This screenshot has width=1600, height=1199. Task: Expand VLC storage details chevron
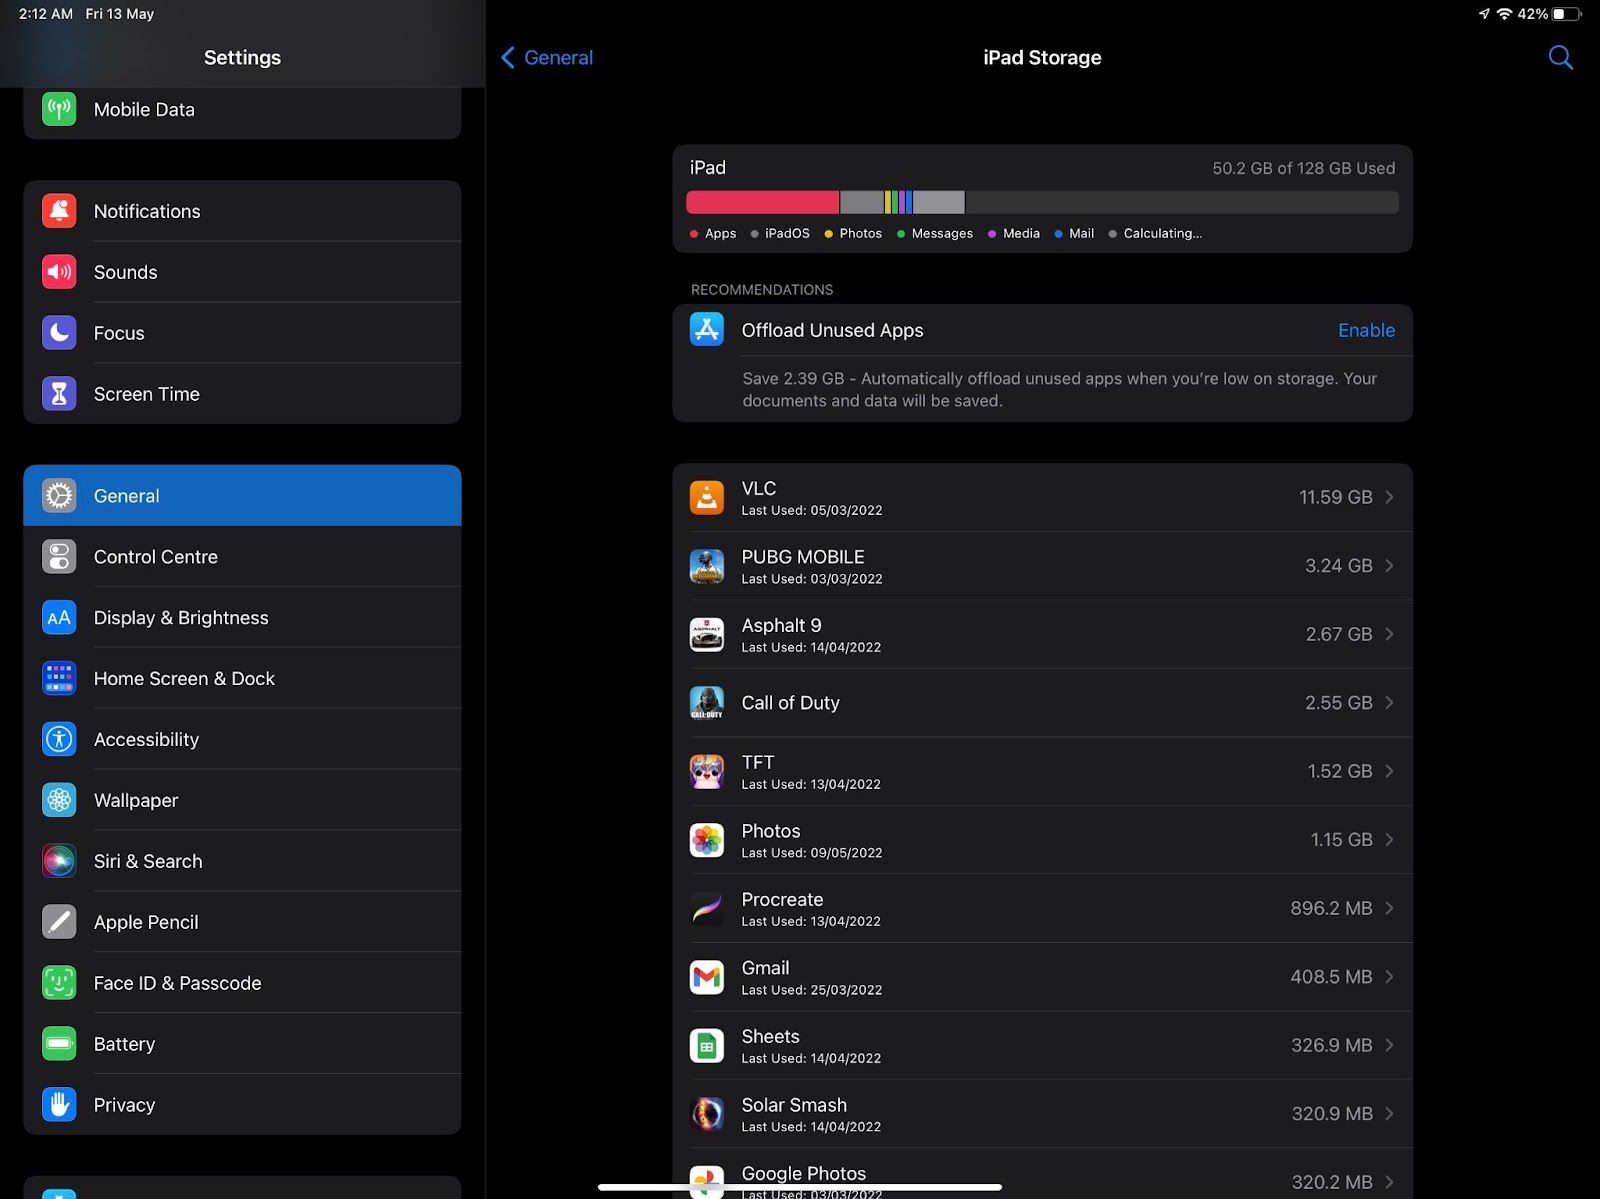pyautogui.click(x=1389, y=497)
